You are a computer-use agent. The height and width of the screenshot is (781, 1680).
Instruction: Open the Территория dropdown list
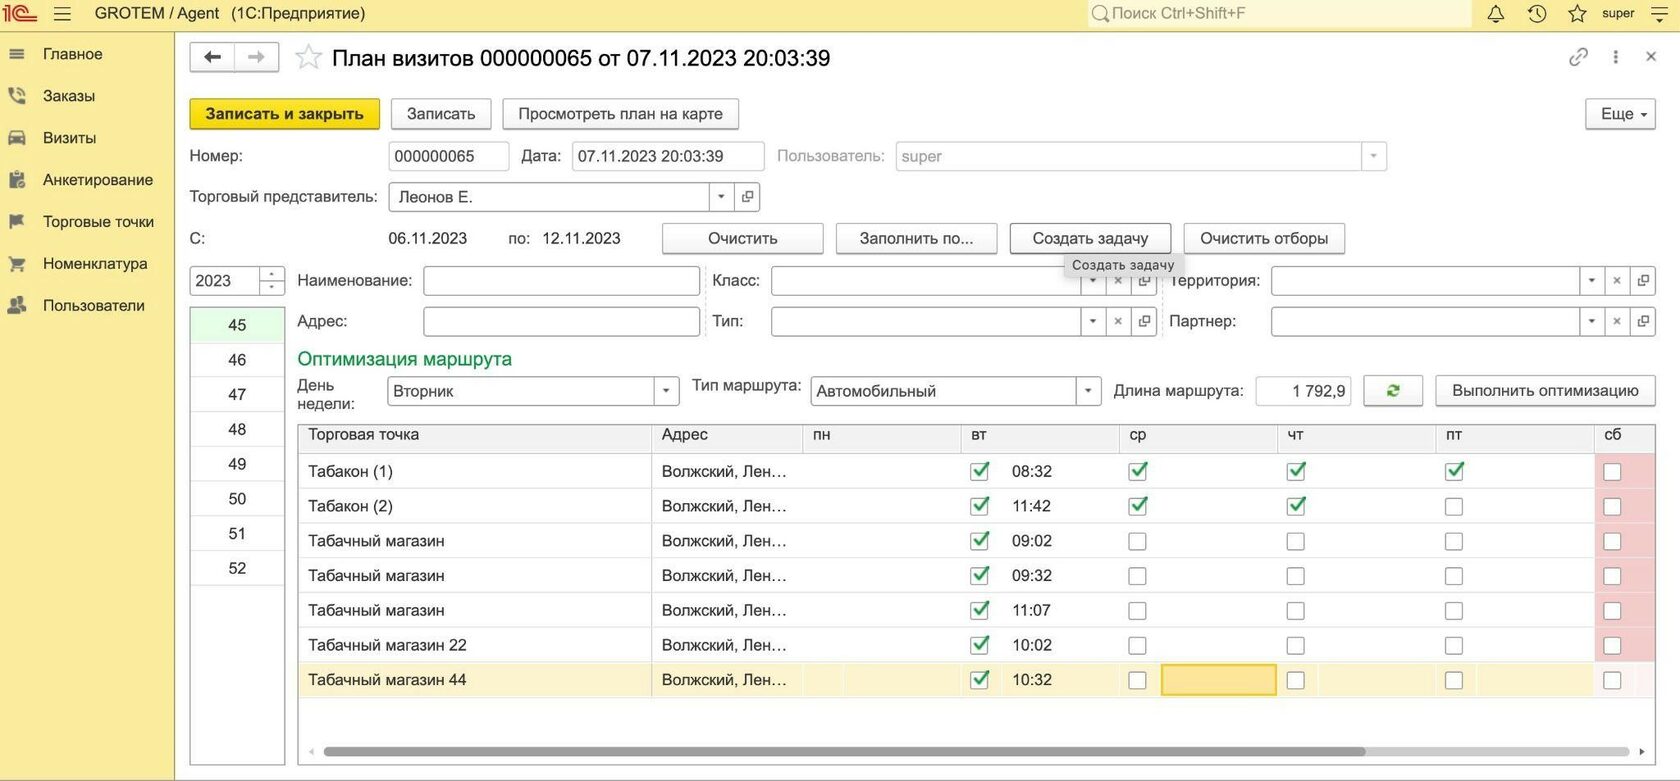pos(1591,281)
